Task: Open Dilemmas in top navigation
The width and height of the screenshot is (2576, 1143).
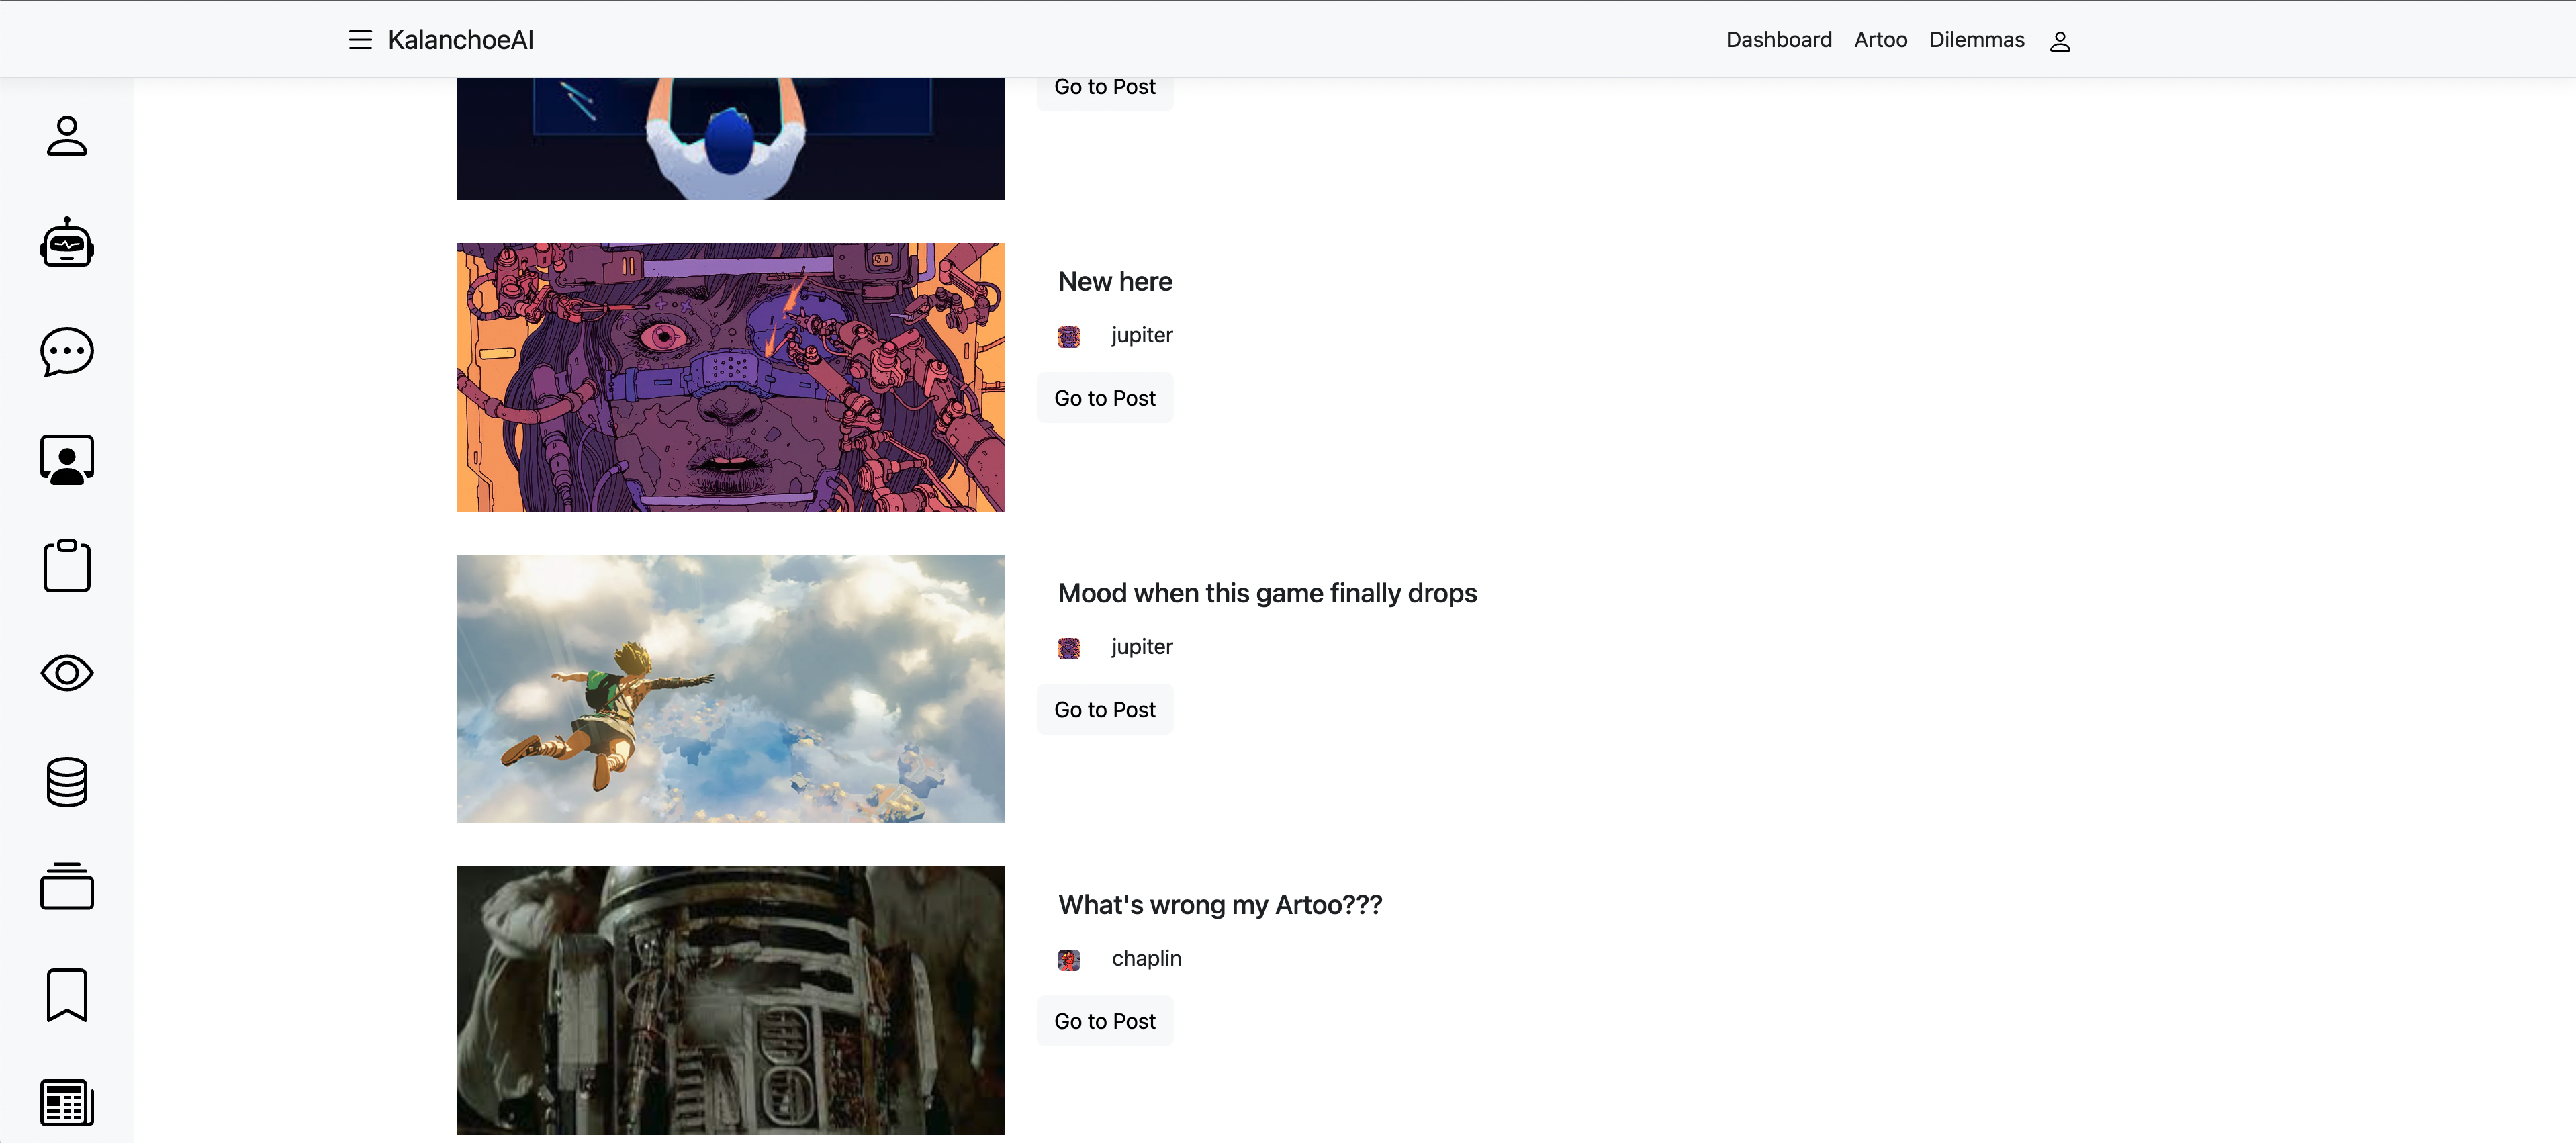Action: [x=1976, y=40]
